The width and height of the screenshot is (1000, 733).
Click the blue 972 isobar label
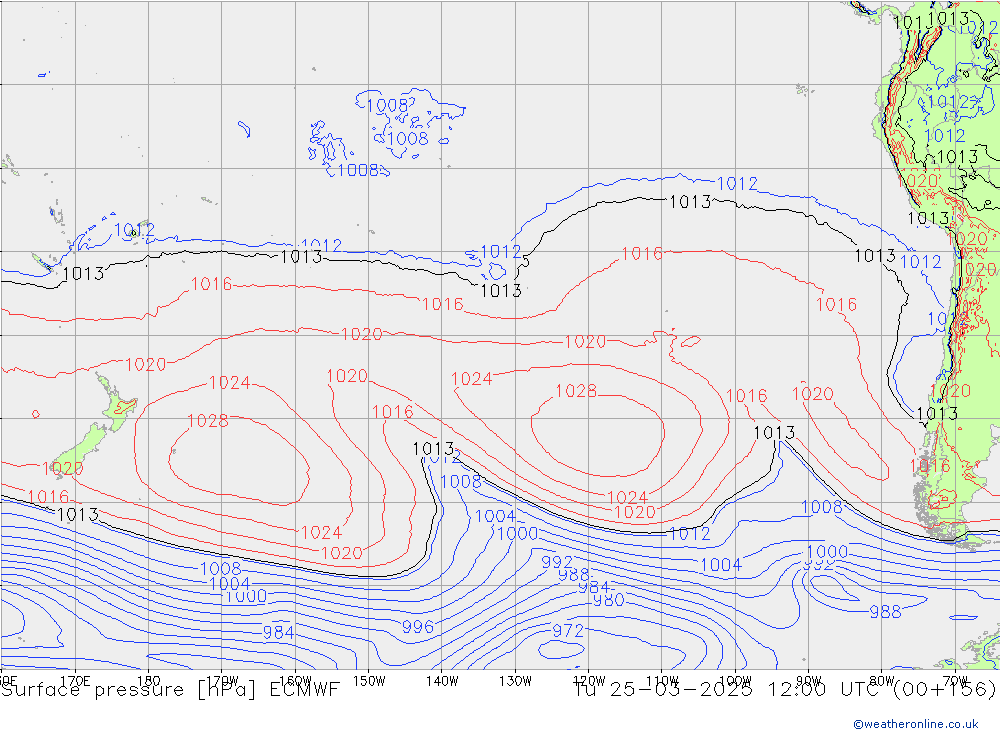point(568,631)
